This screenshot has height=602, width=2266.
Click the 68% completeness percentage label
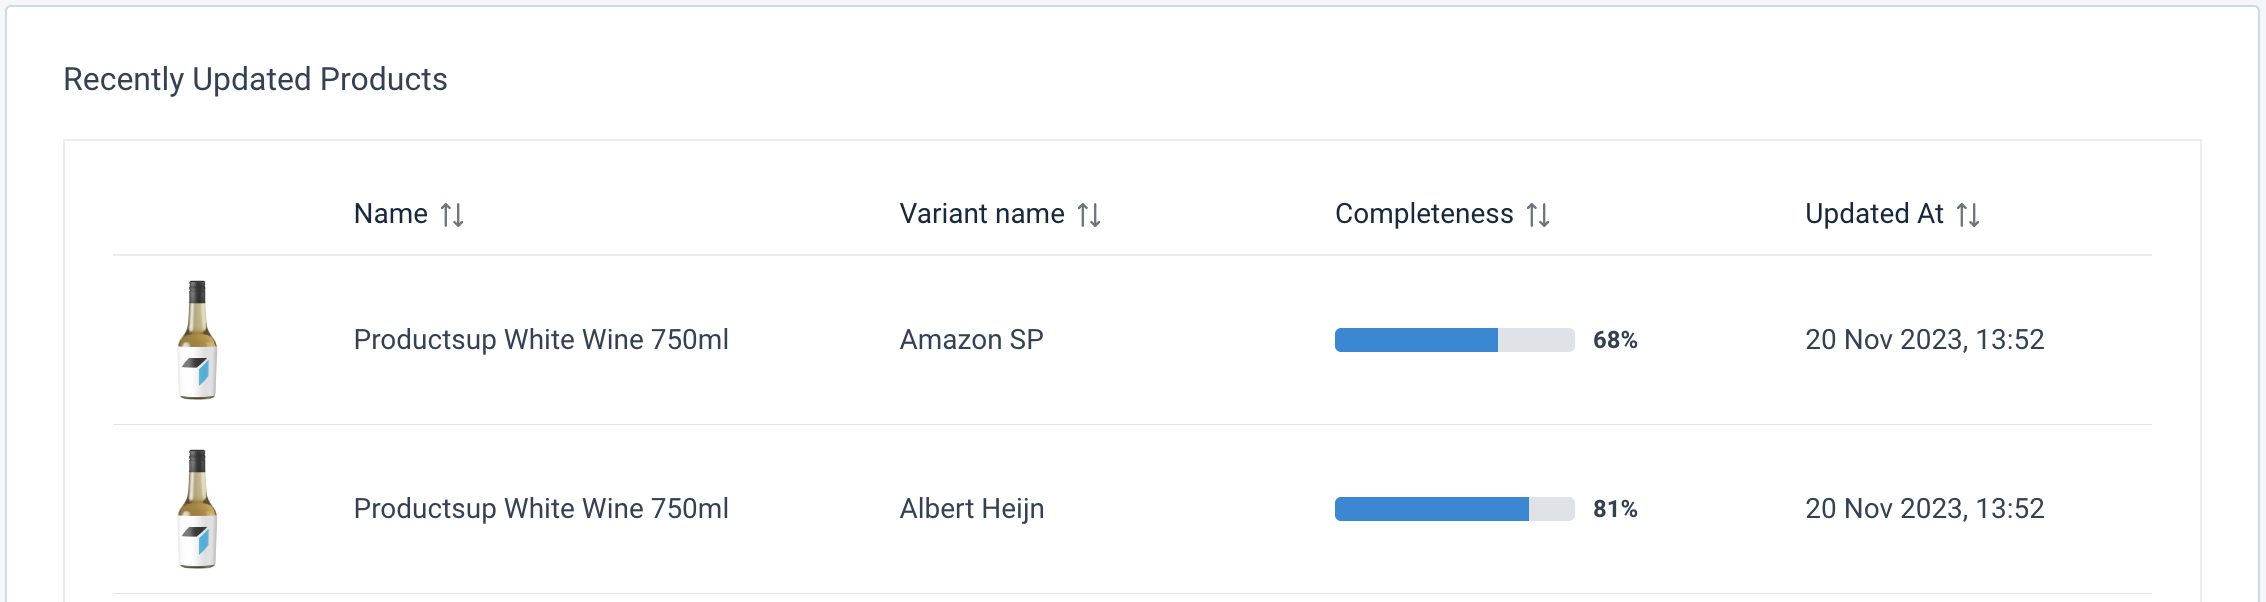(1615, 341)
